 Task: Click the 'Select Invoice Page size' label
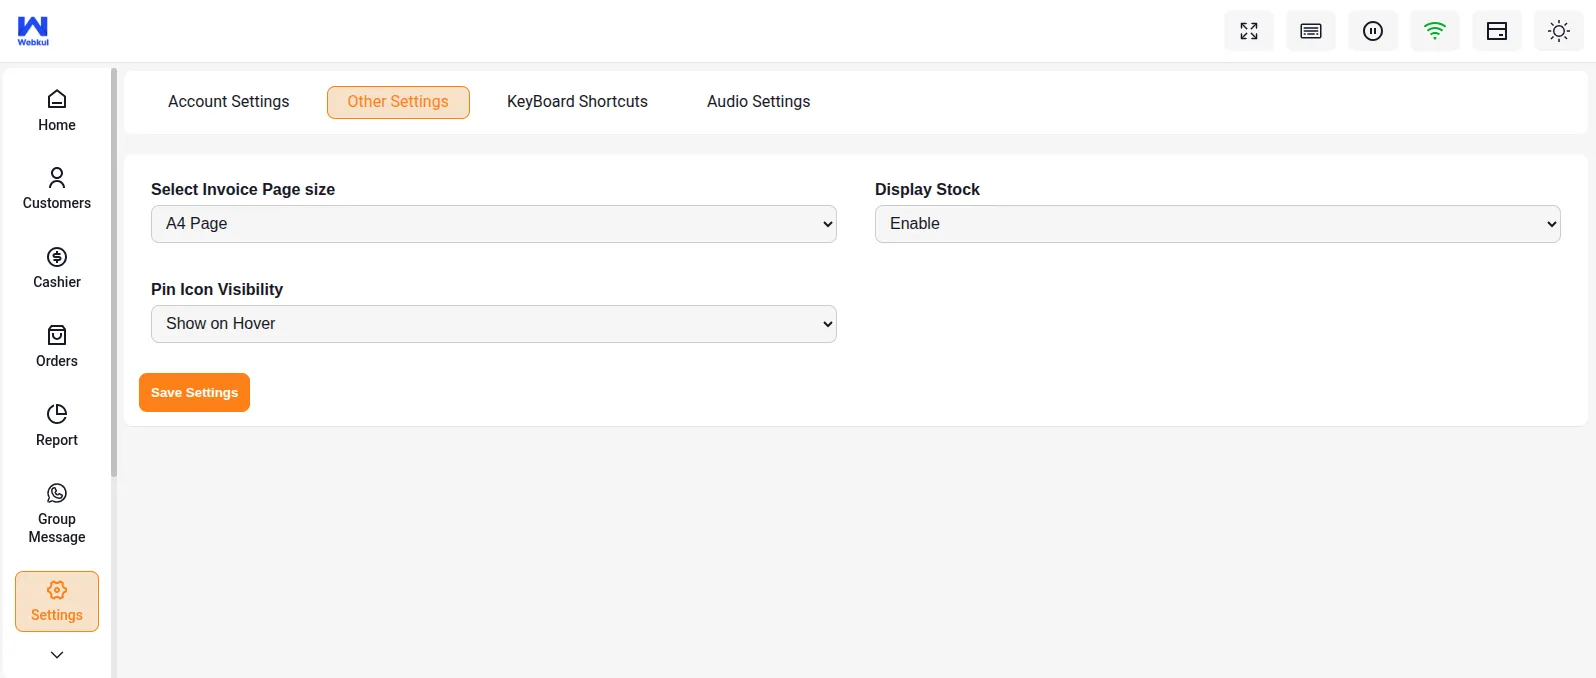pos(243,189)
